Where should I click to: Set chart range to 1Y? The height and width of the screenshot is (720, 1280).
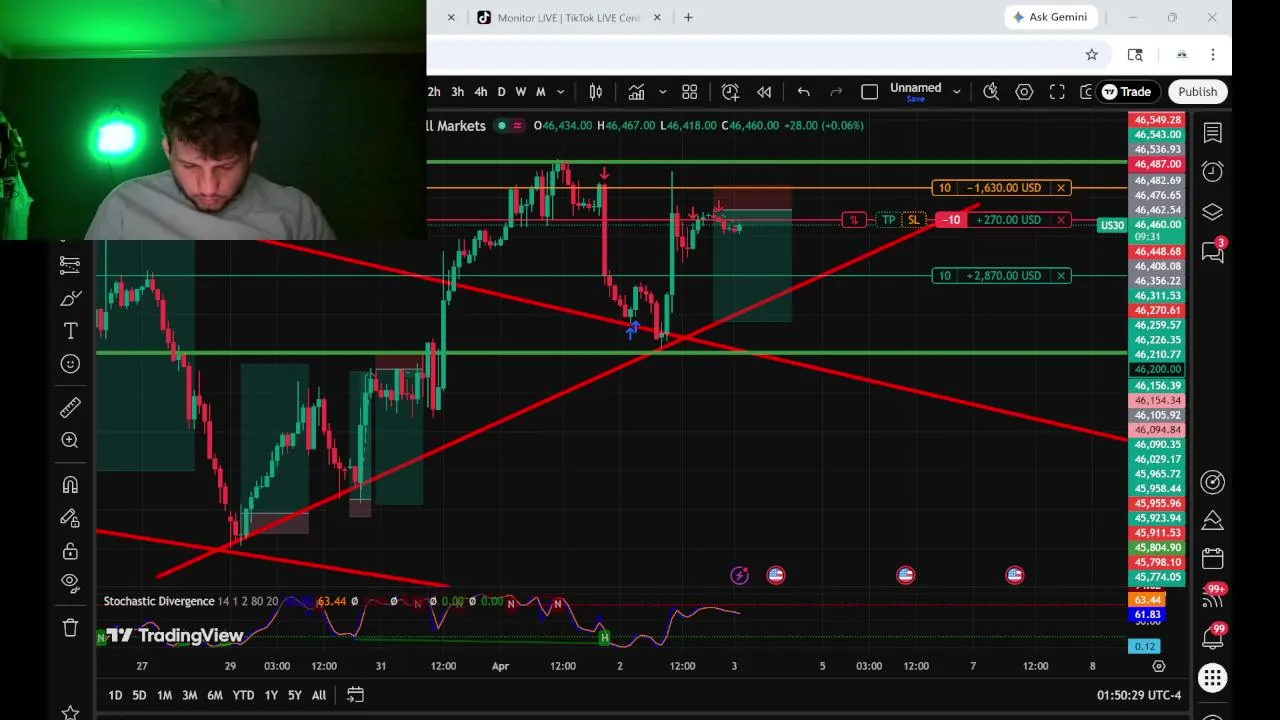pyautogui.click(x=271, y=695)
